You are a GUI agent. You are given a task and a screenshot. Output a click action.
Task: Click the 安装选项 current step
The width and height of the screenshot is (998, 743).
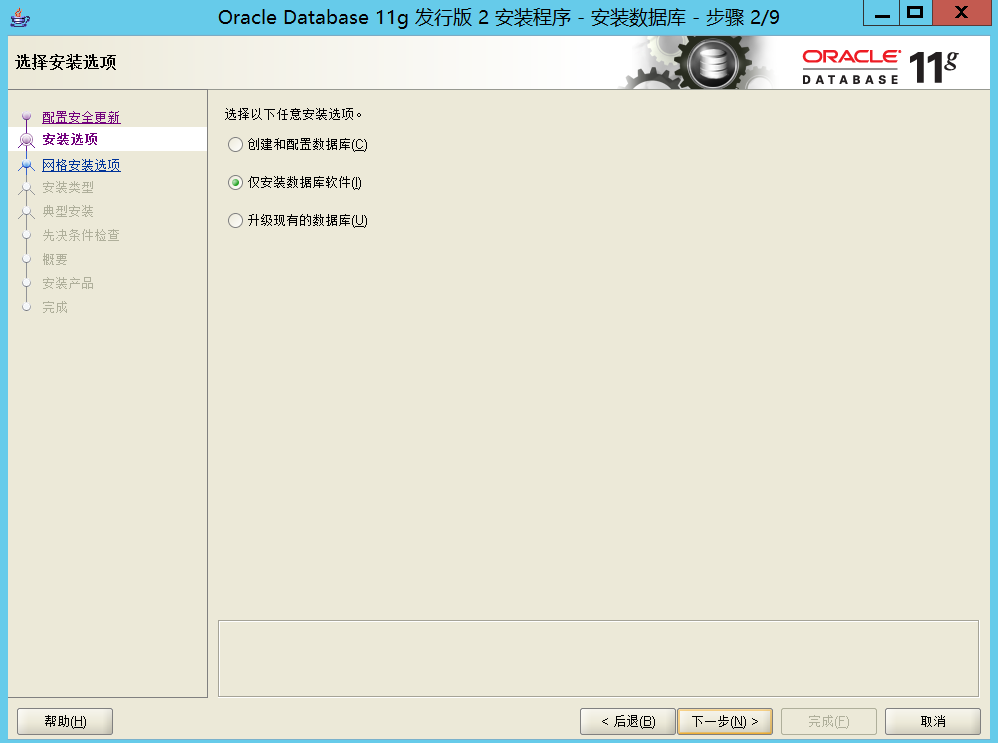(70, 139)
